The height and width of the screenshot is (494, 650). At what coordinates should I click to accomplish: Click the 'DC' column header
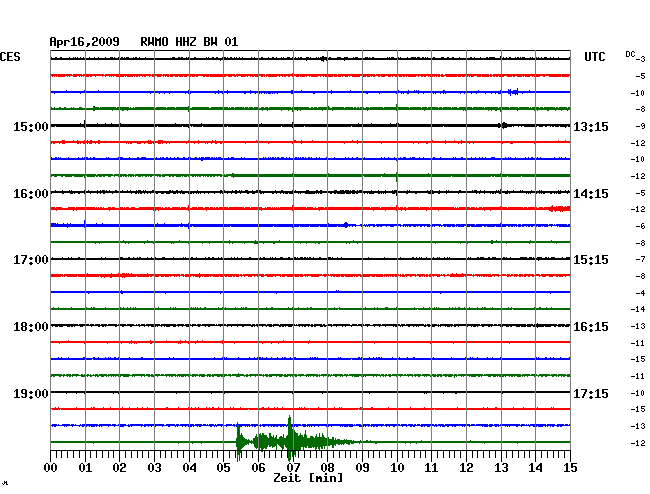click(x=630, y=54)
